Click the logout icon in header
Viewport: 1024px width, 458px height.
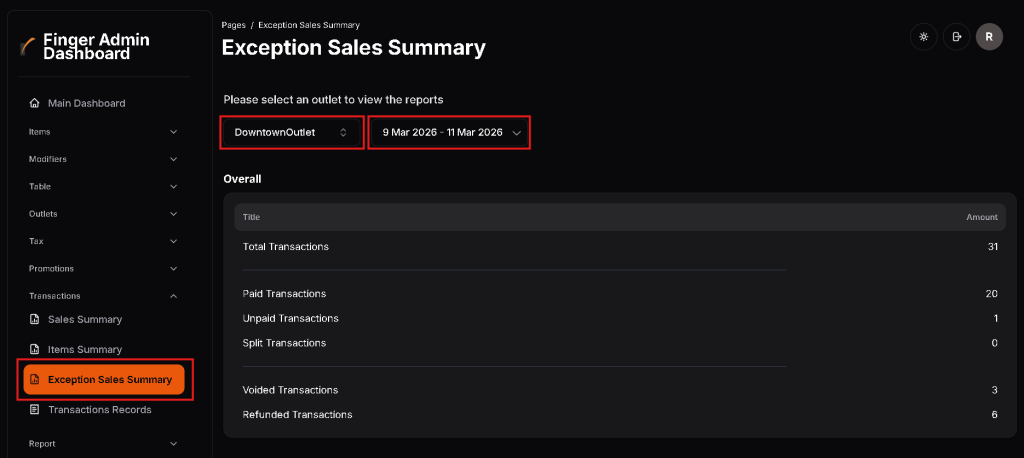coord(956,37)
